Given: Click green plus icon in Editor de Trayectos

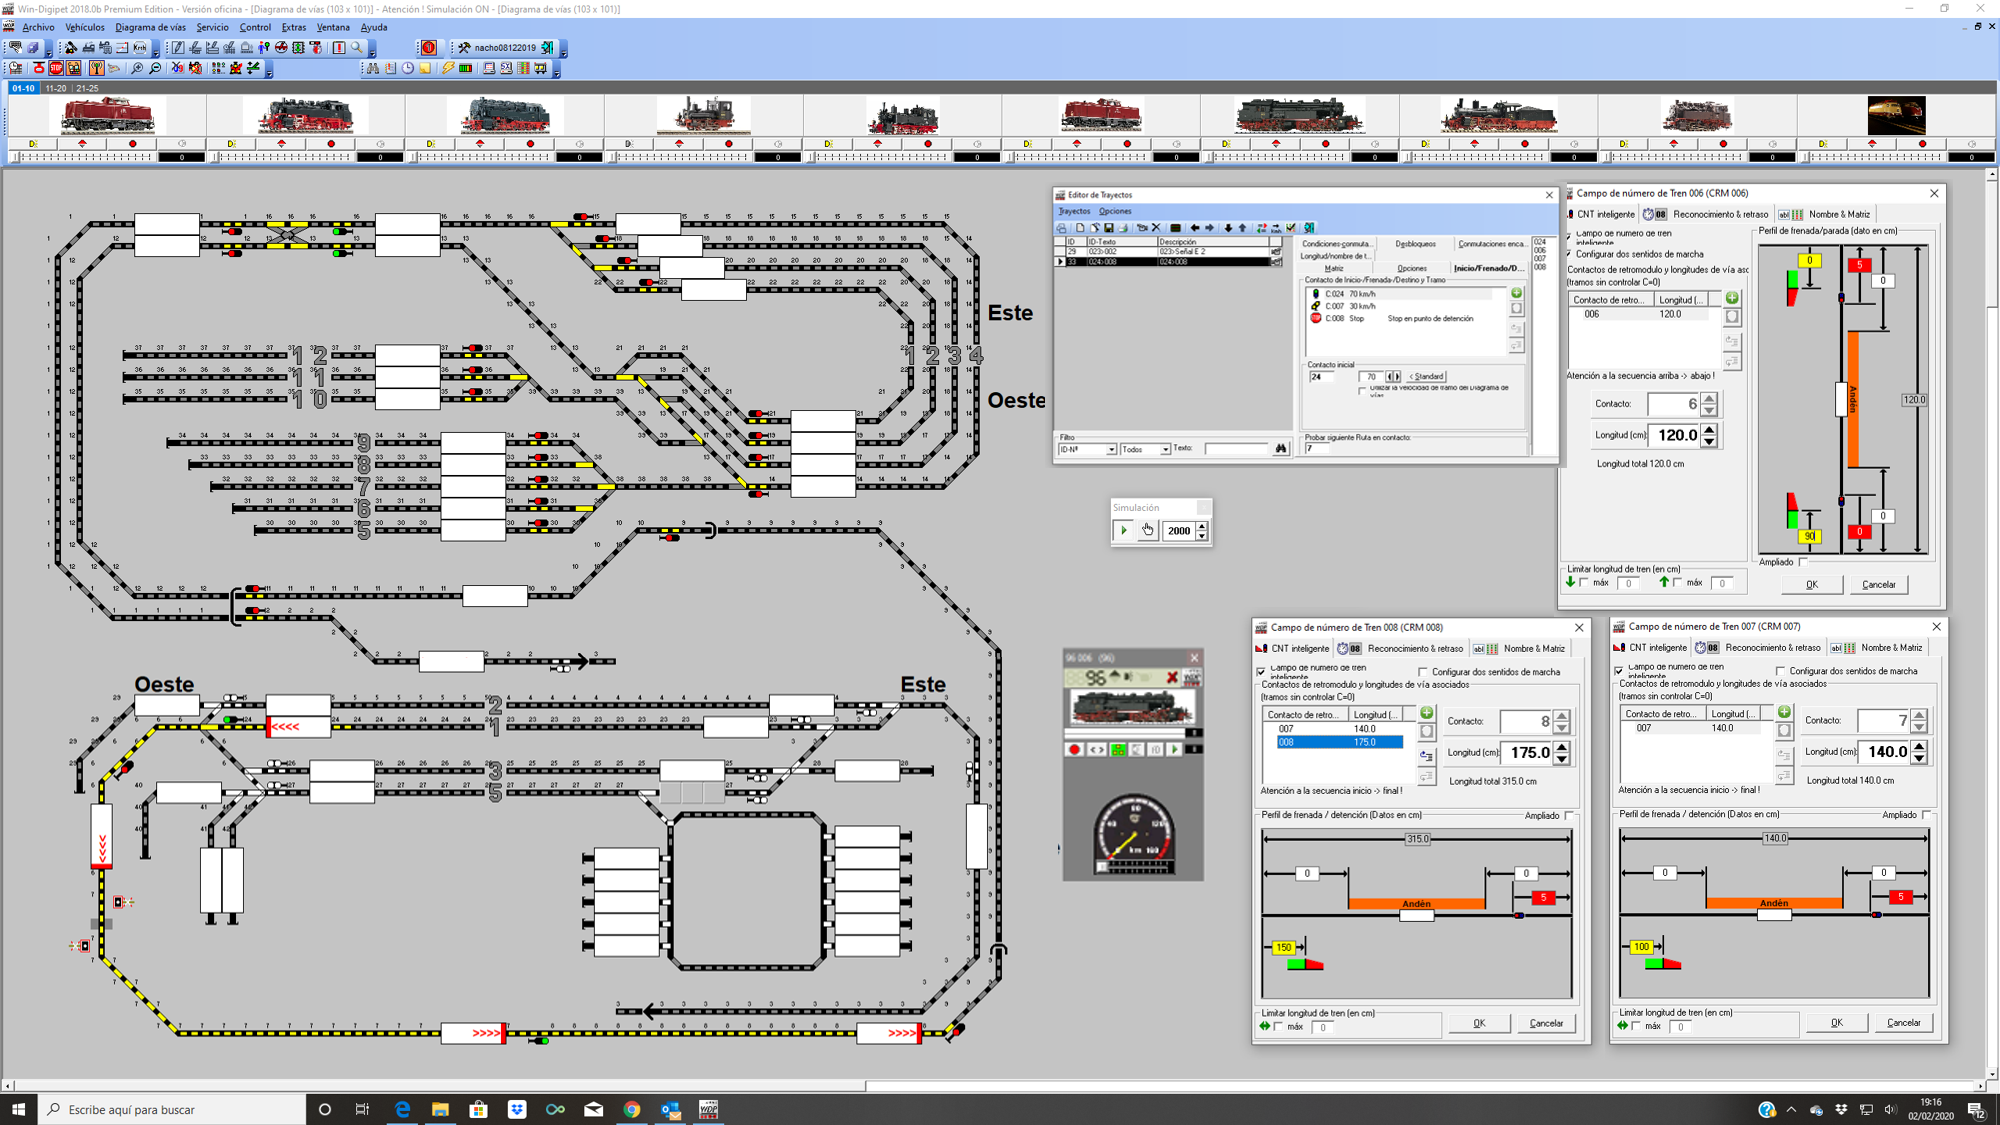Looking at the screenshot, I should (x=1517, y=293).
